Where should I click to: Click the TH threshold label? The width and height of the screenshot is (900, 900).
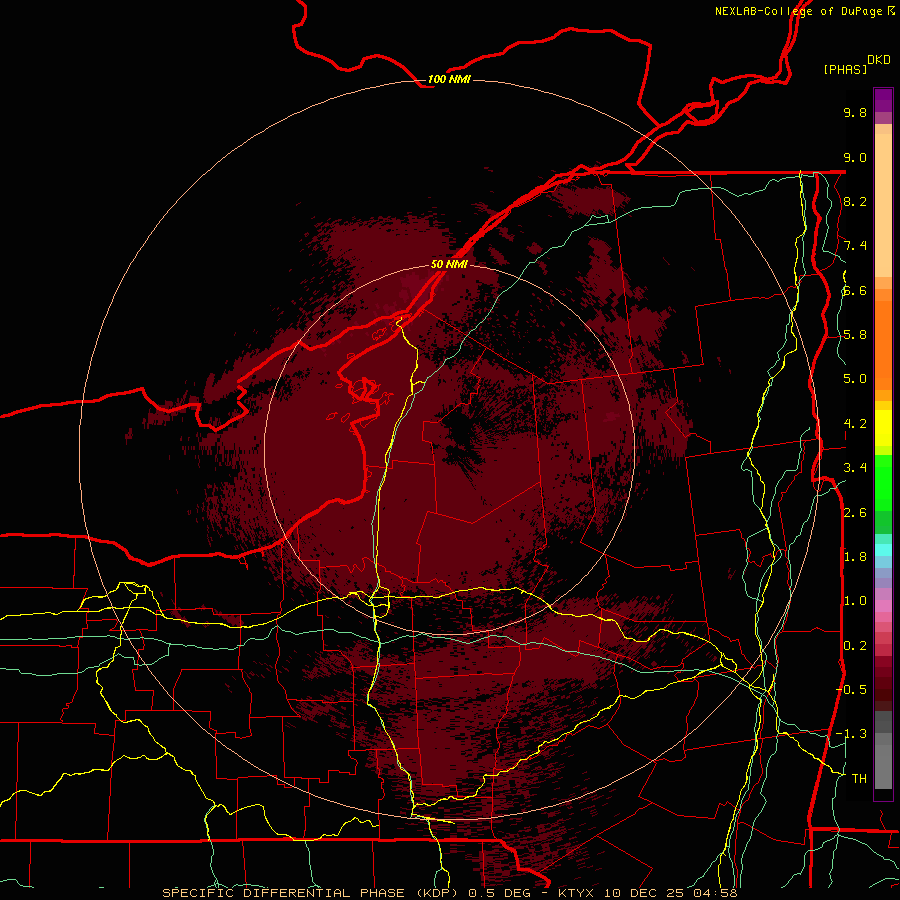859,779
